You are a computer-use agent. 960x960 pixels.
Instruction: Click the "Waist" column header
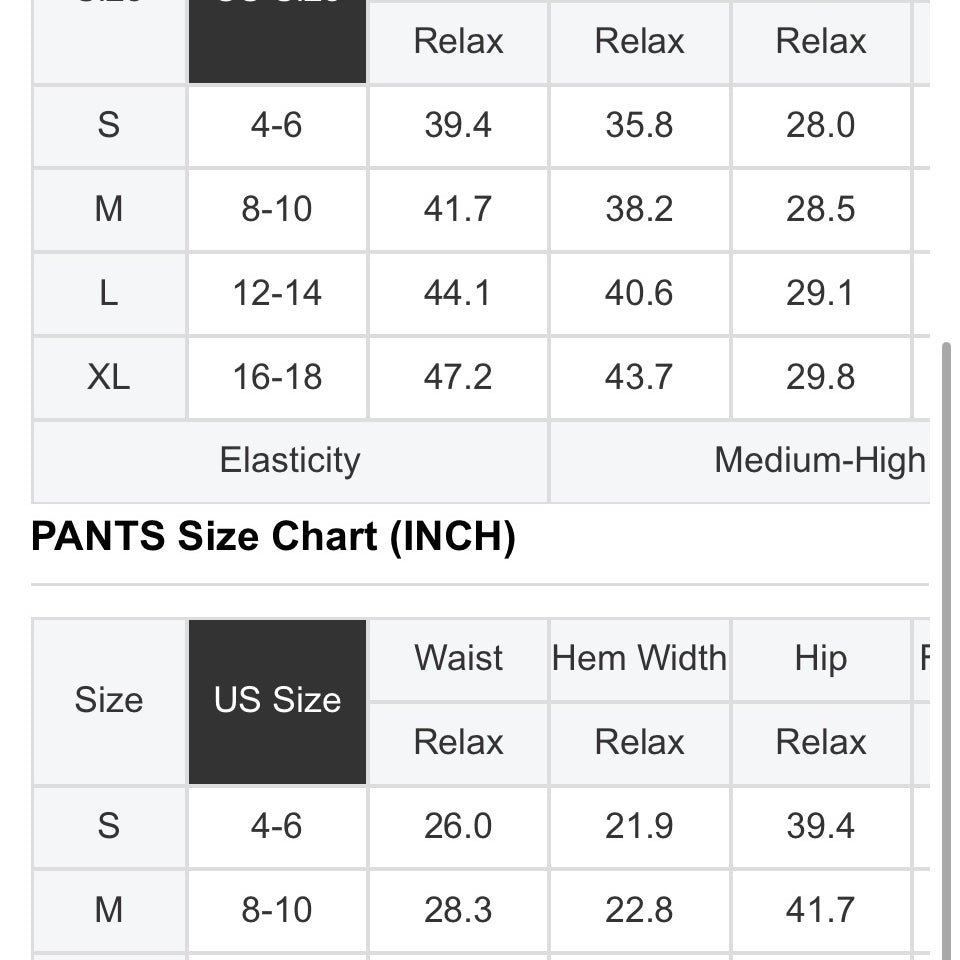458,659
